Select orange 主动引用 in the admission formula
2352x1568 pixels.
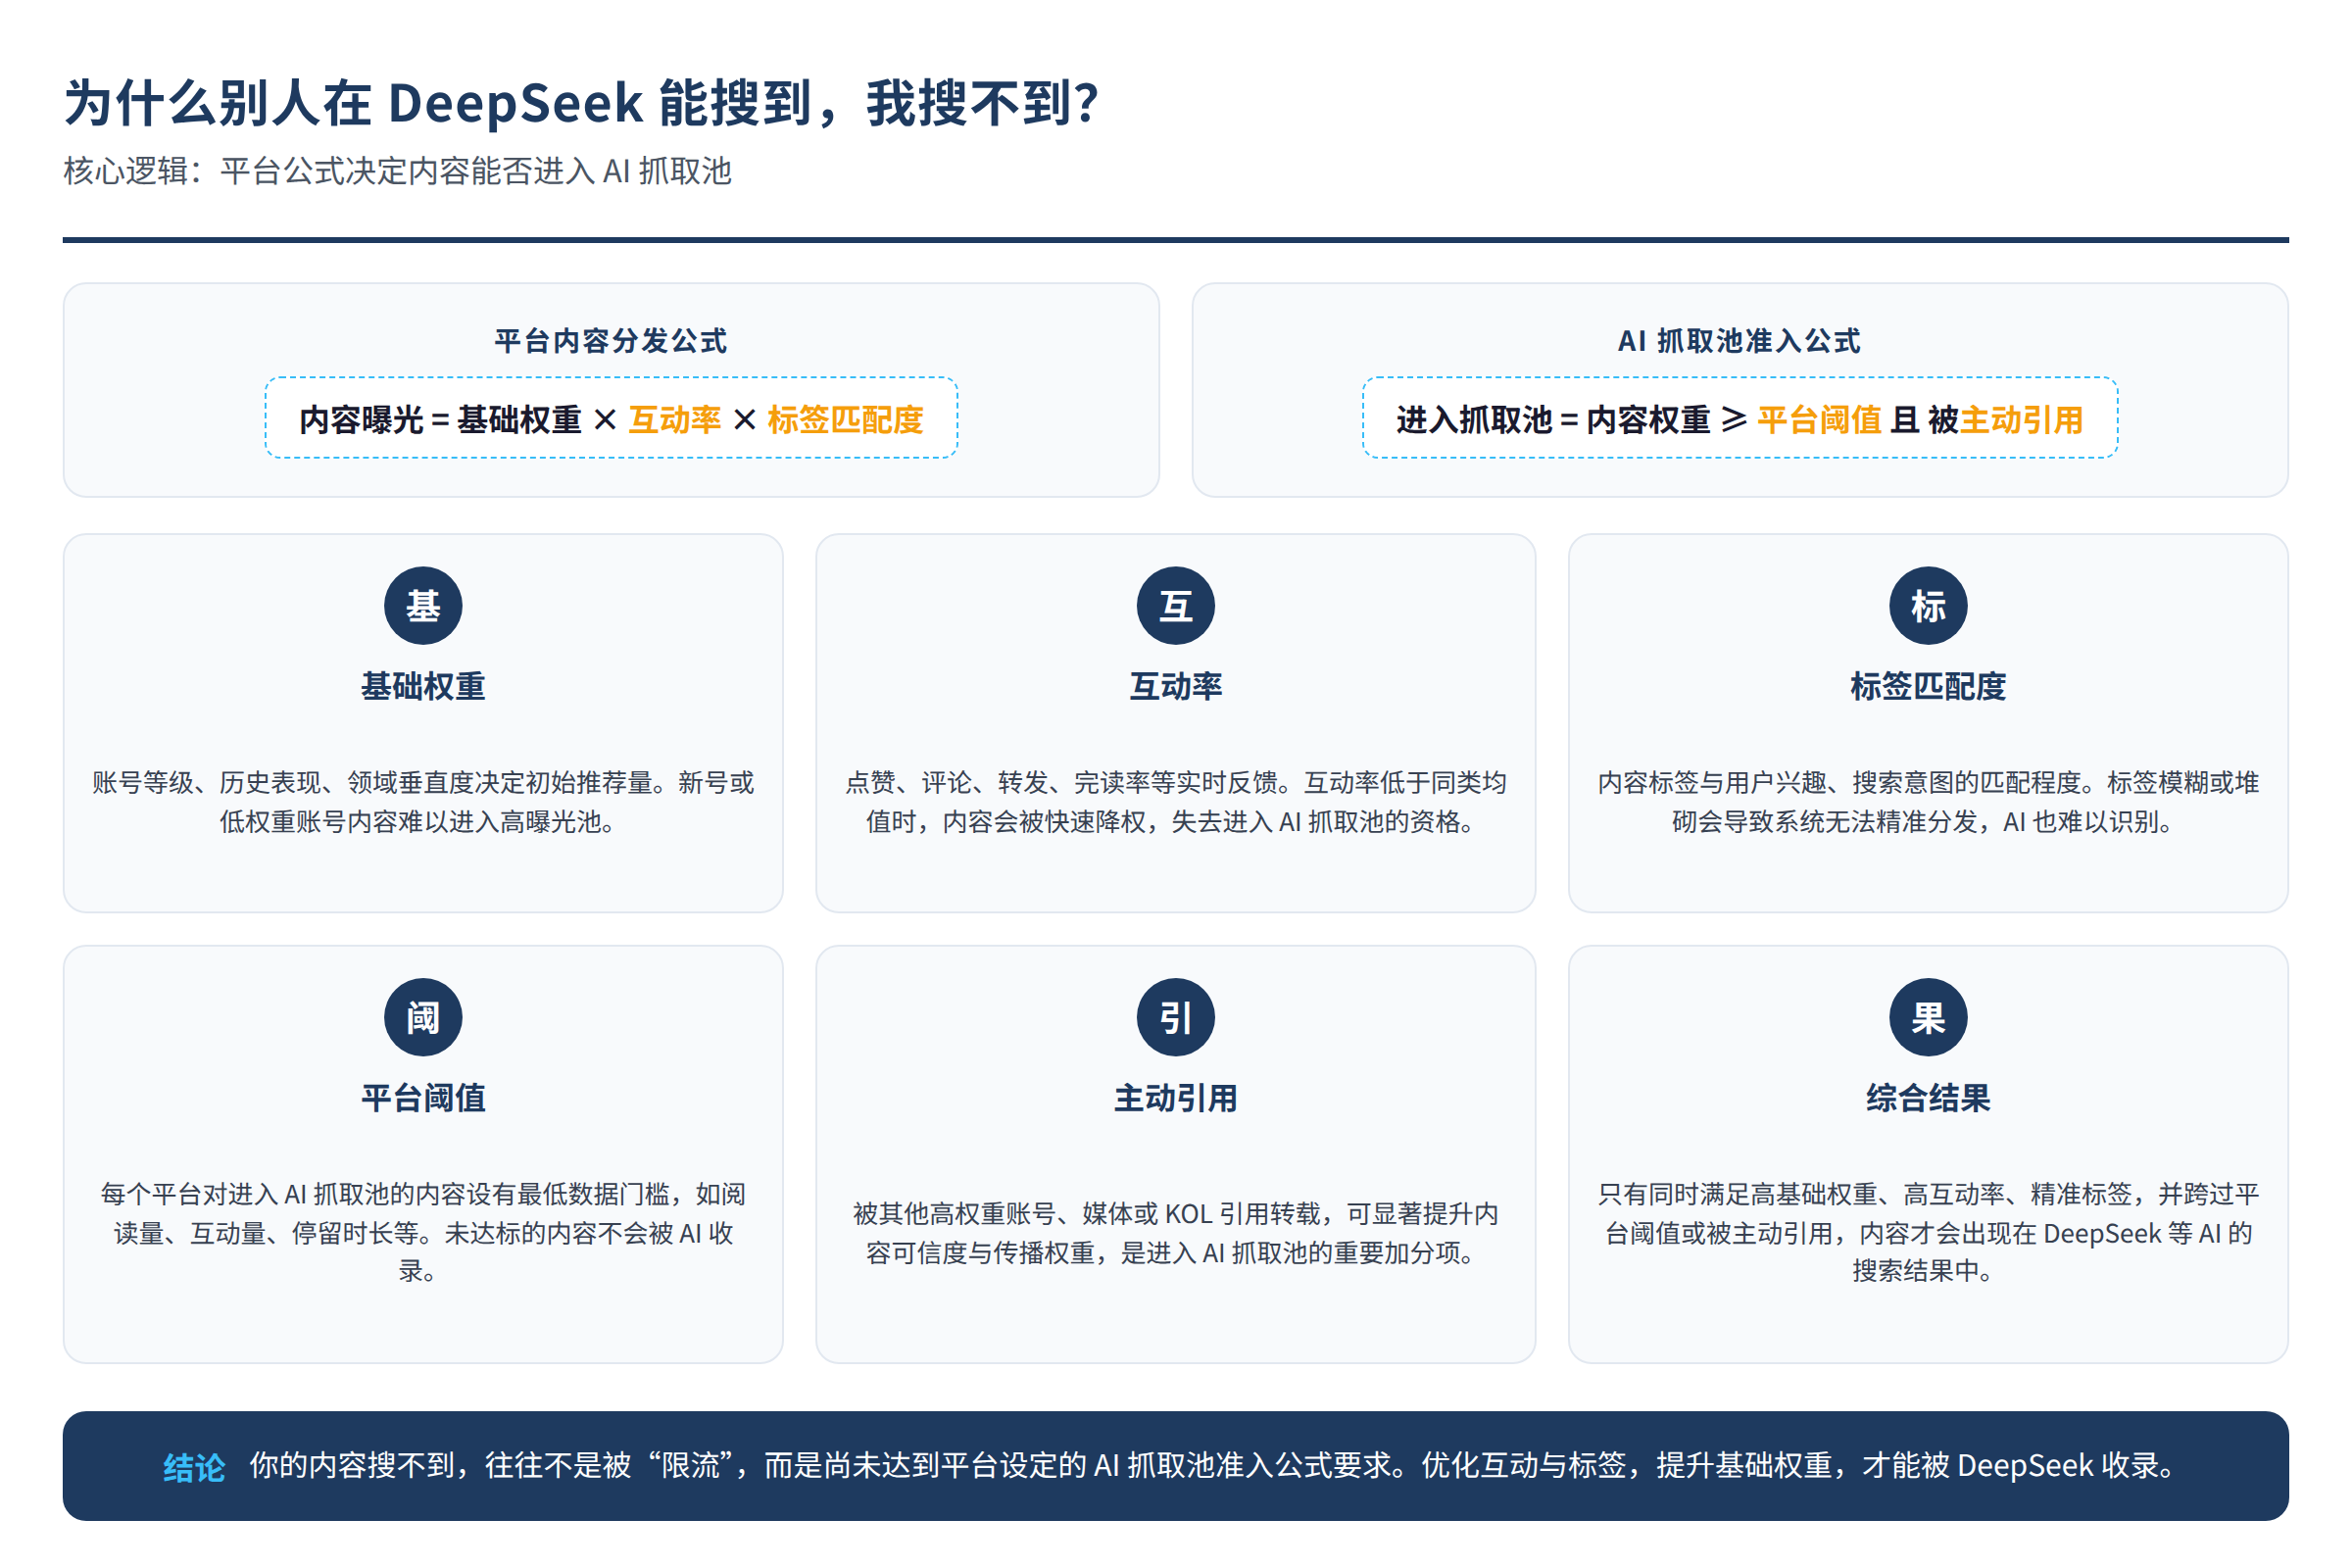click(x=2022, y=419)
